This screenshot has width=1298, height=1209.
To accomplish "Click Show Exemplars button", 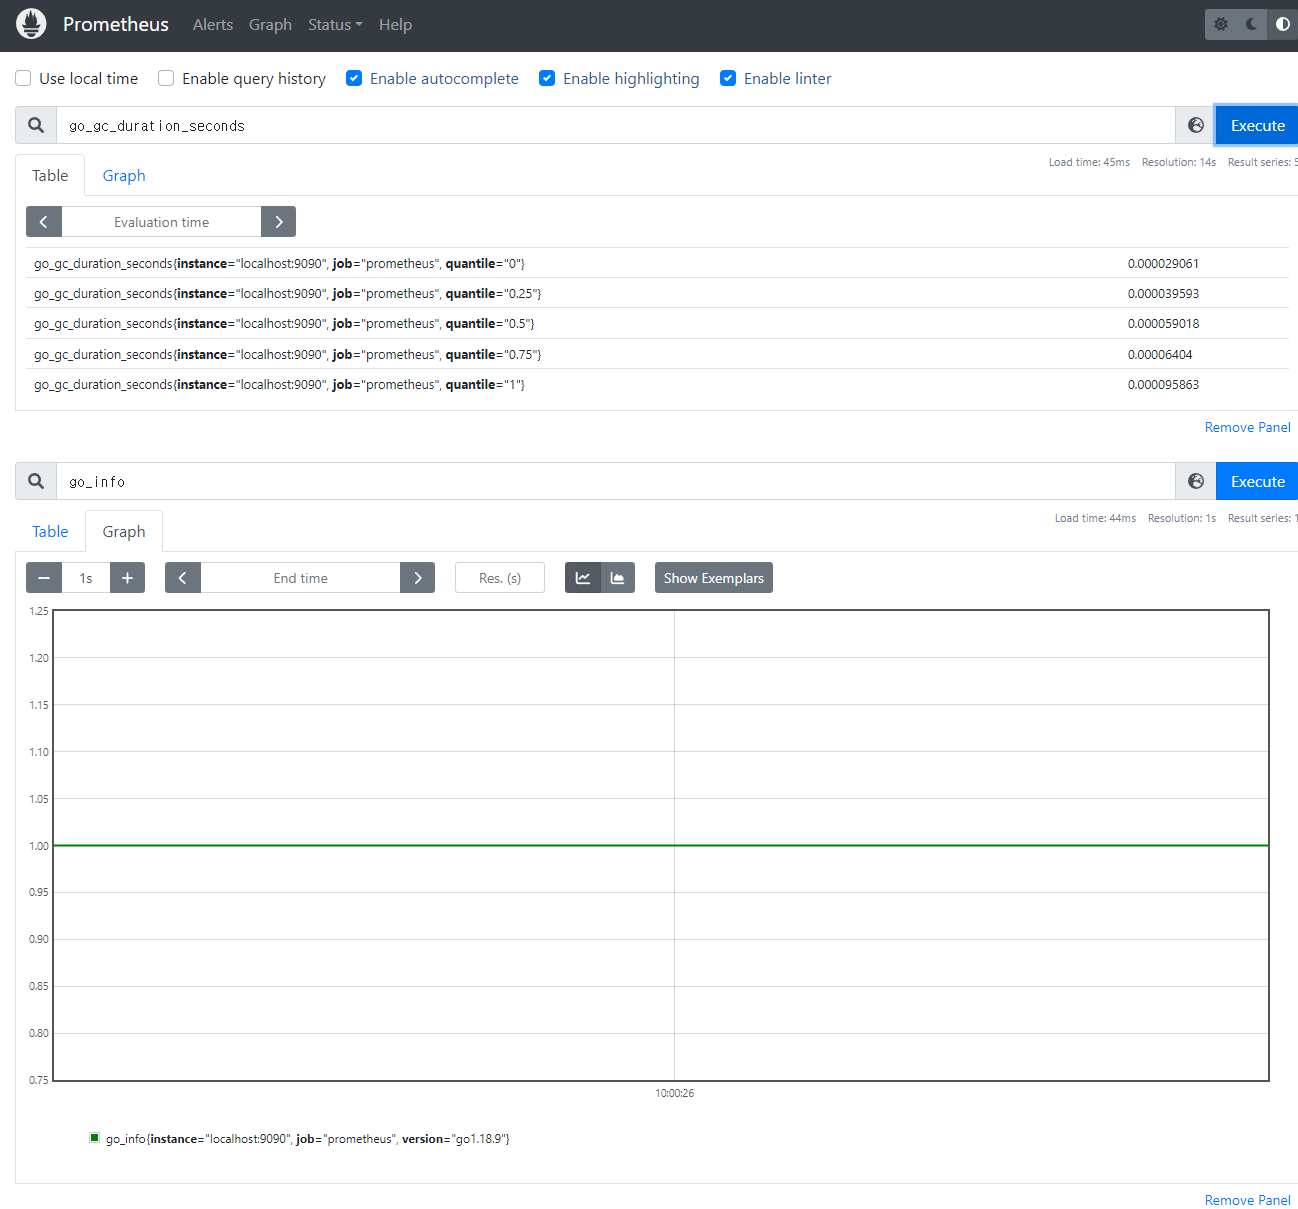I will (714, 578).
